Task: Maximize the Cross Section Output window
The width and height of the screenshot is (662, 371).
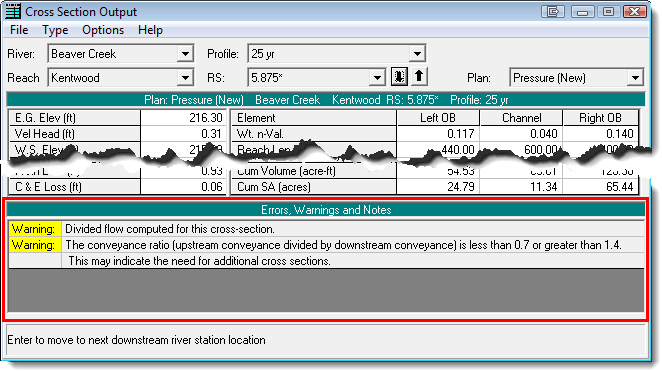Action: pos(608,11)
